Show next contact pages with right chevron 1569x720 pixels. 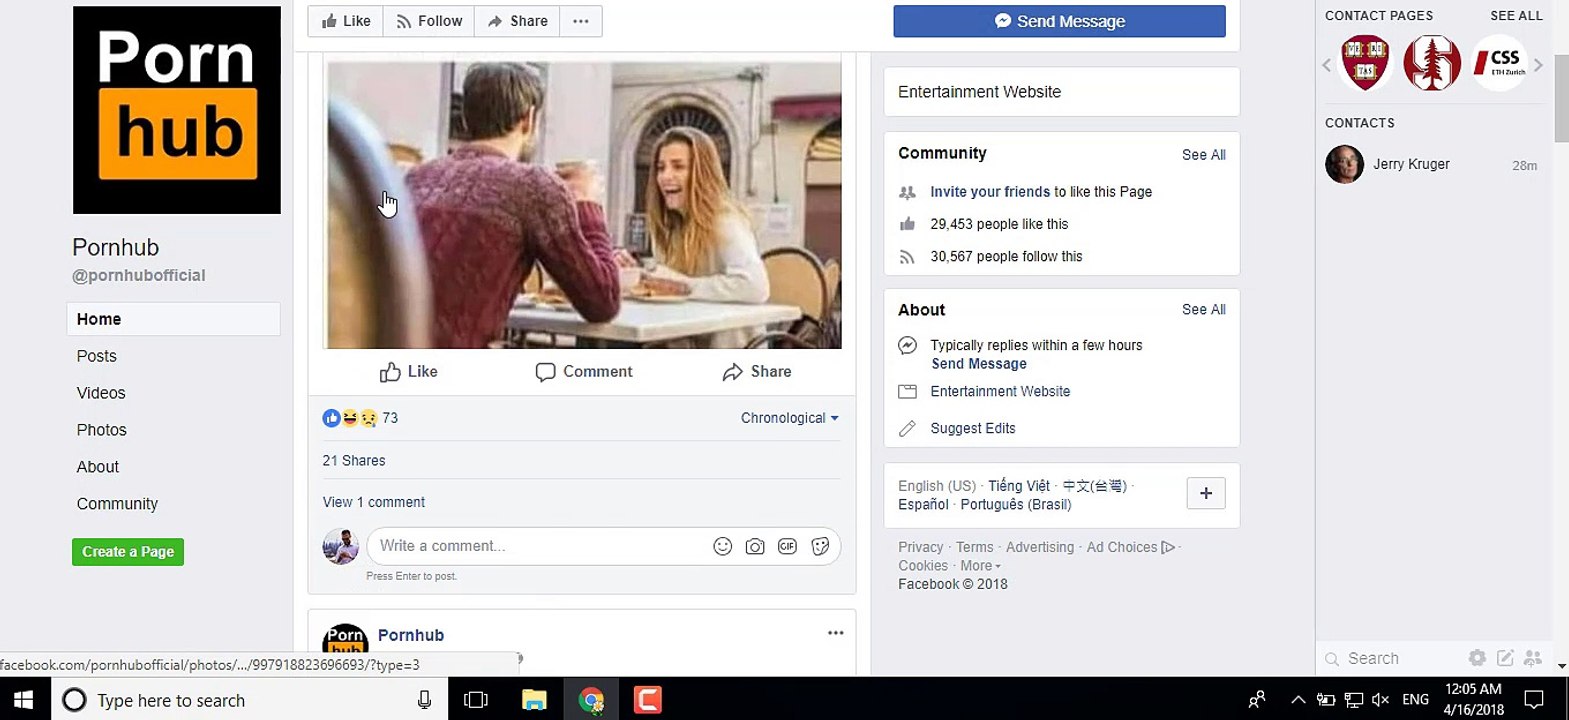[x=1538, y=65]
